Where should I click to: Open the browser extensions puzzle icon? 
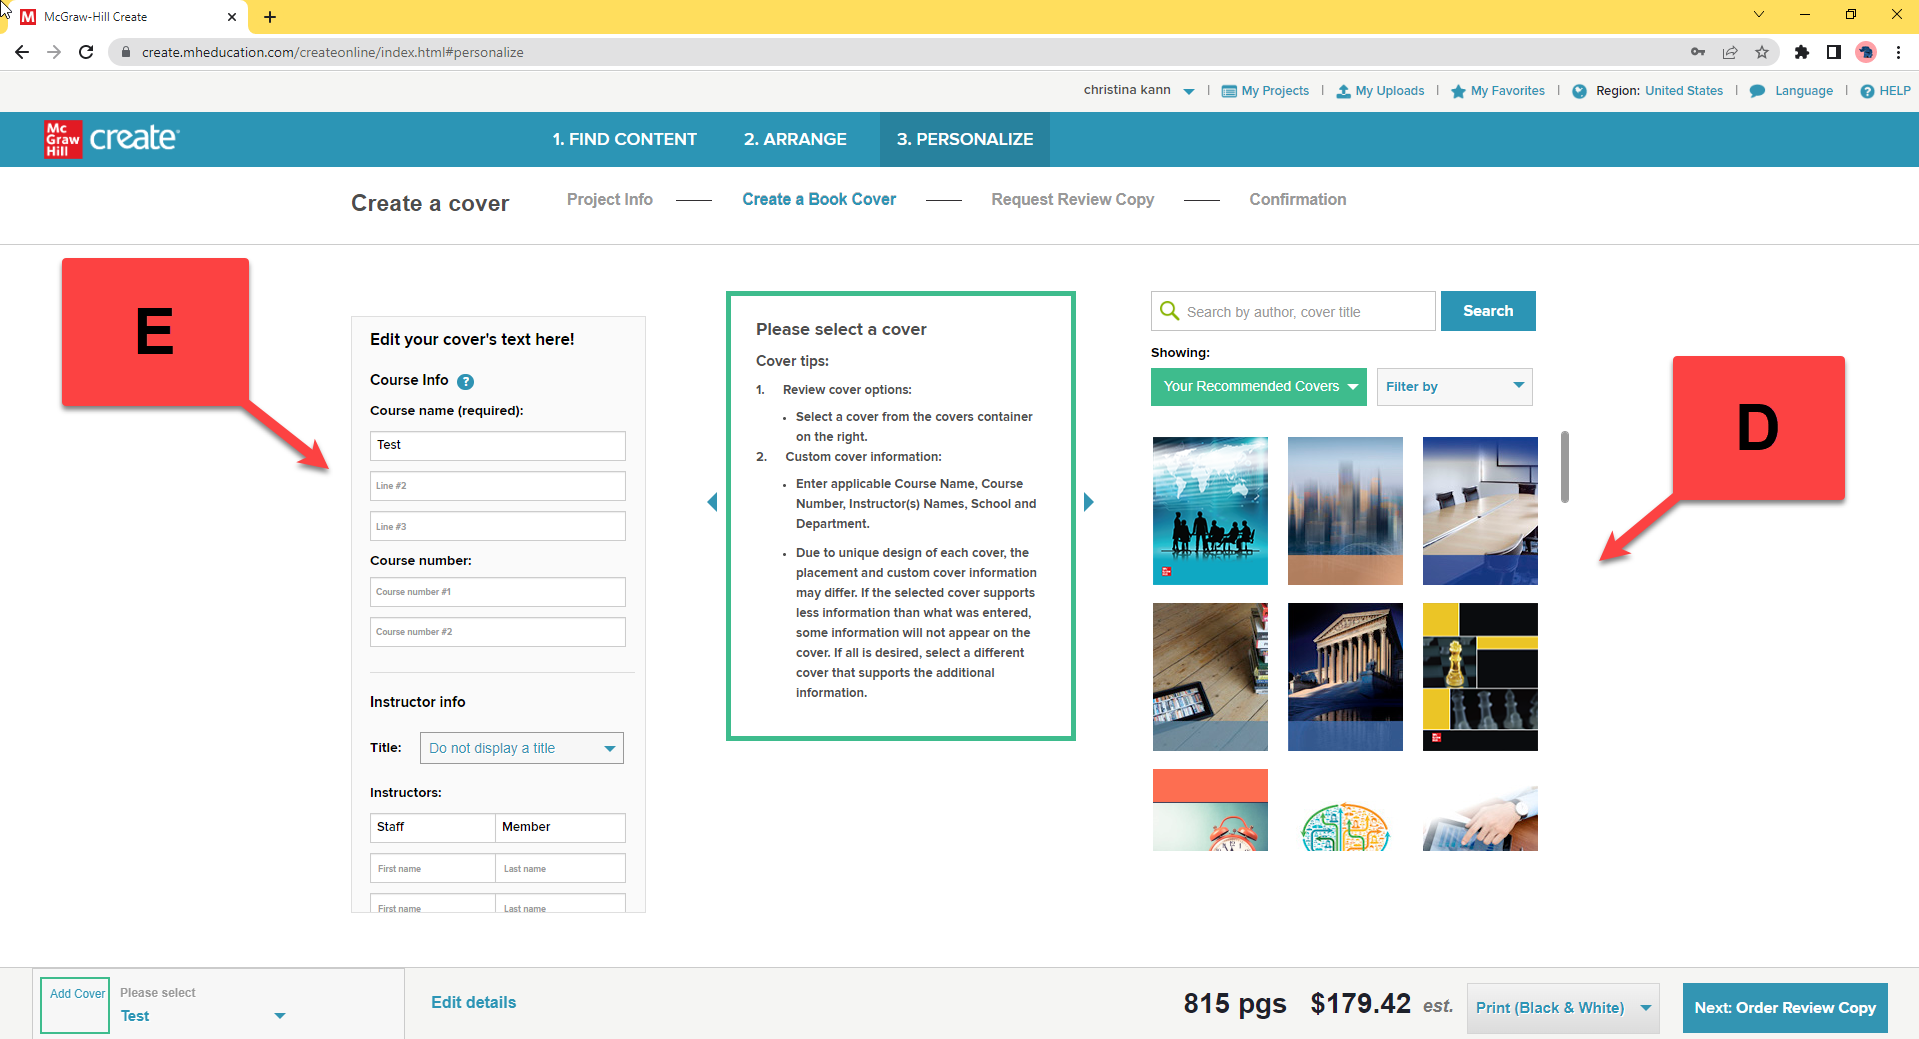[x=1801, y=52]
